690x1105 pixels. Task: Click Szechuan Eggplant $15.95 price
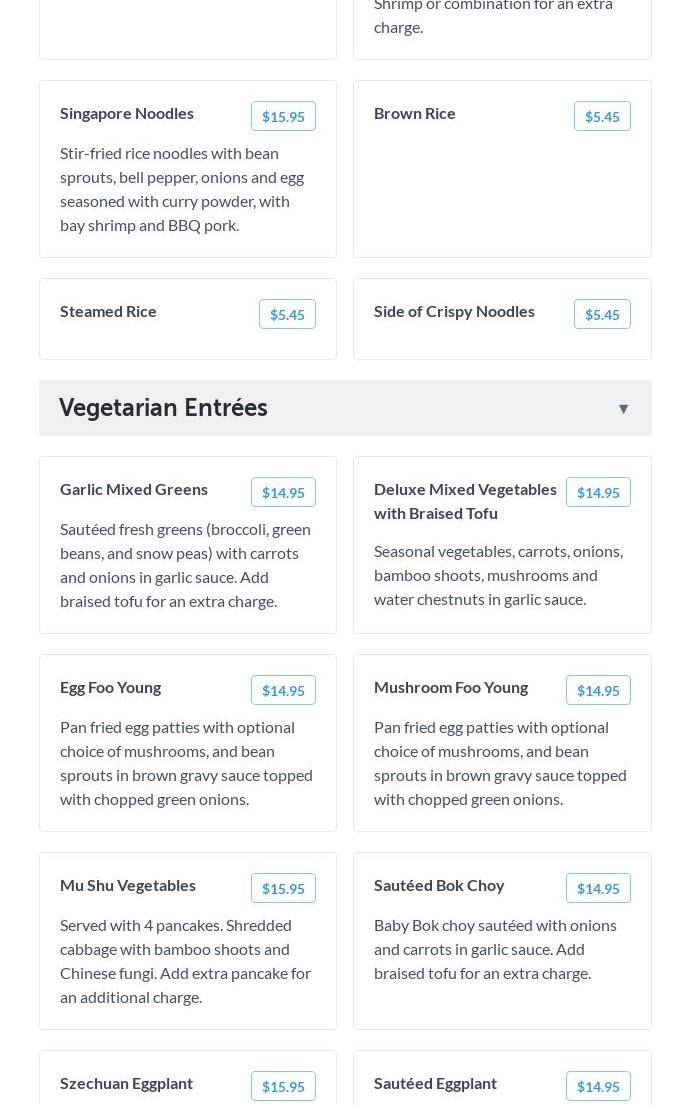click(283, 1086)
